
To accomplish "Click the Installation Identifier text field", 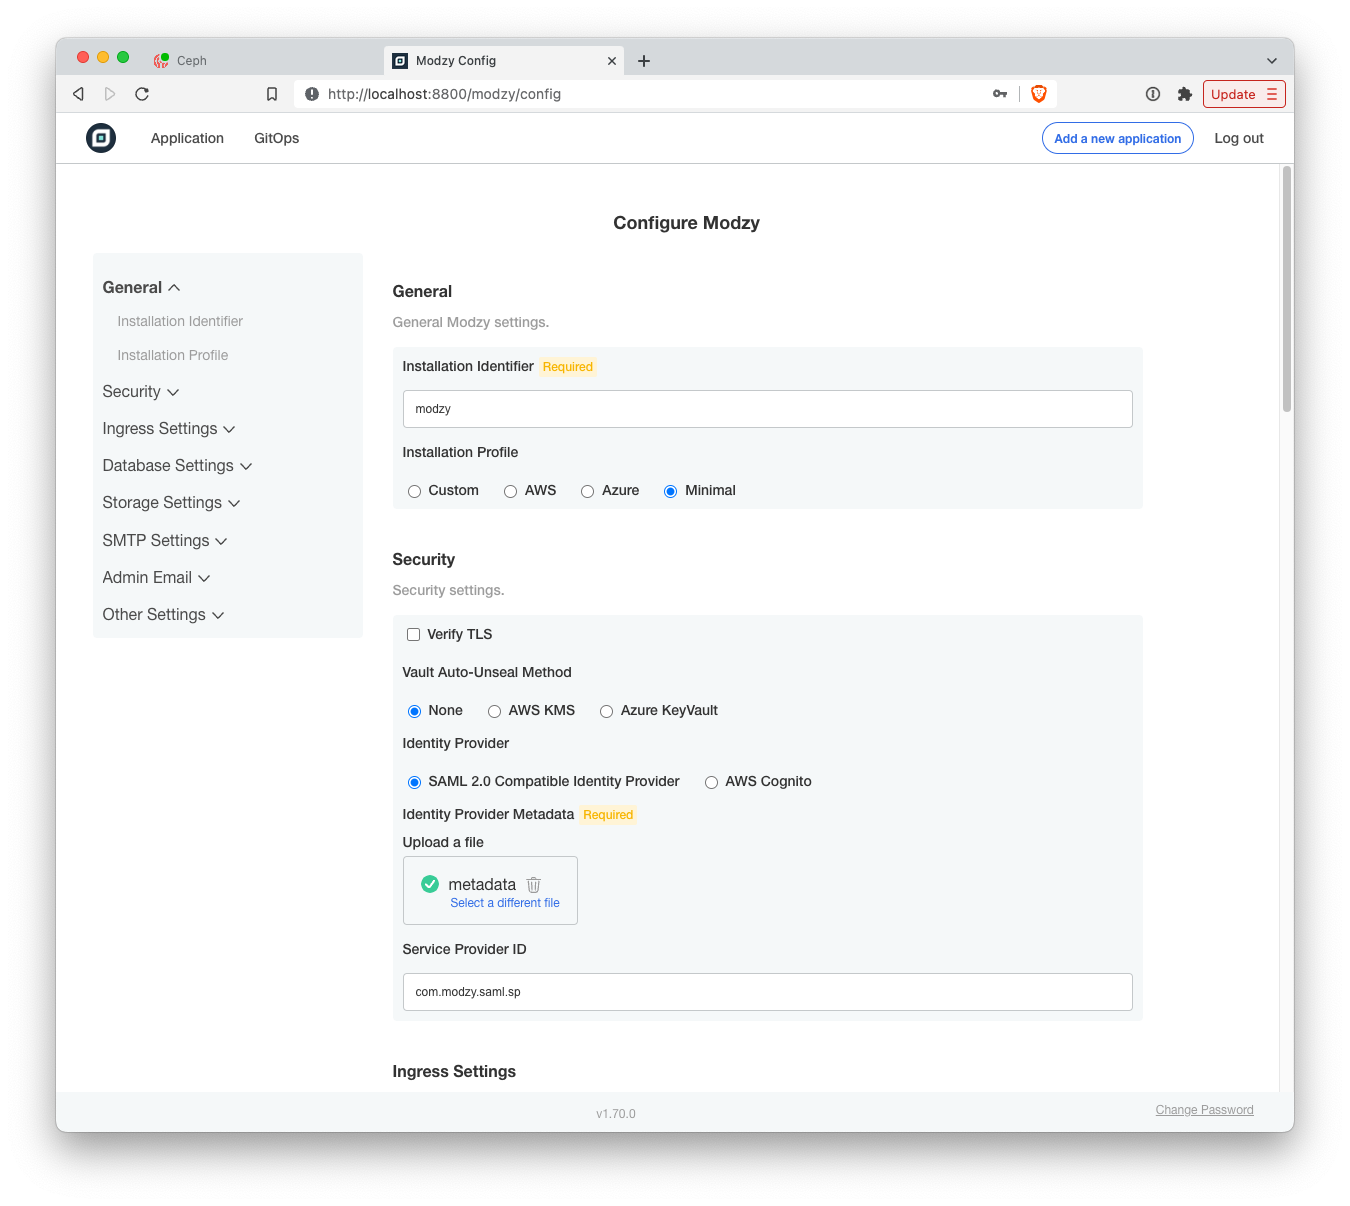I will pos(767,409).
